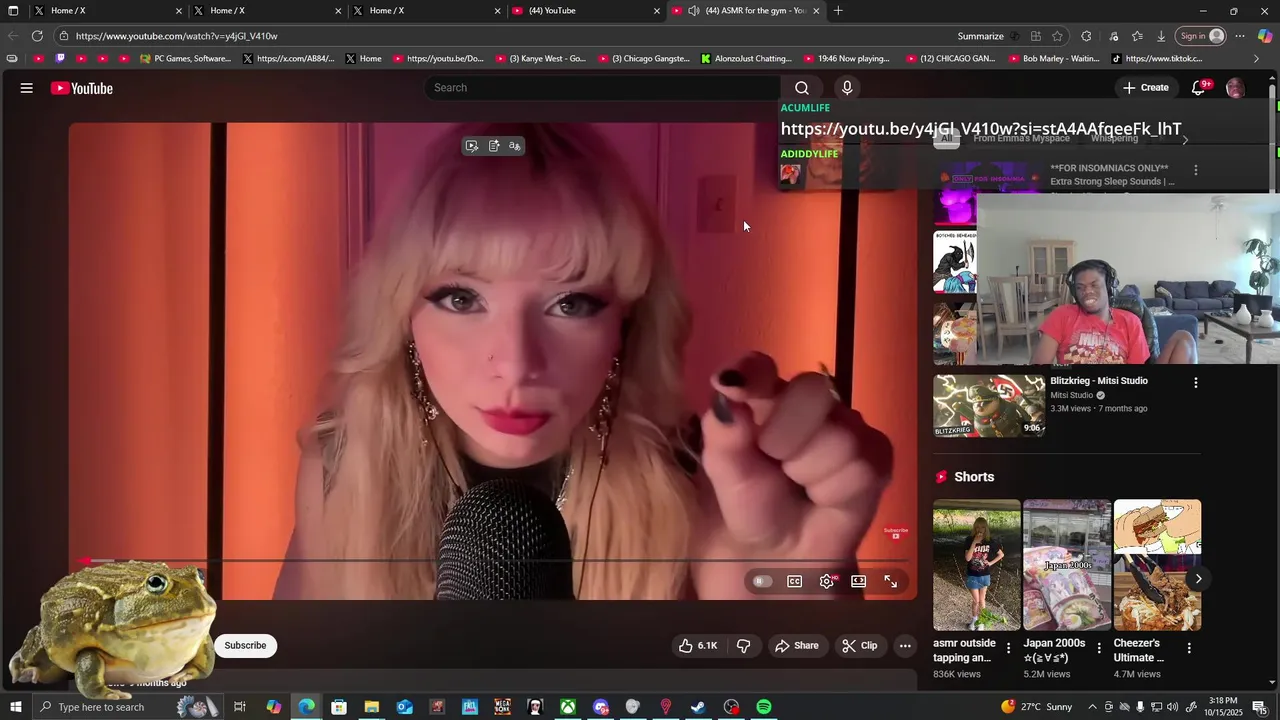Open the Task View taskbar button
1280x720 pixels.
pyautogui.click(x=240, y=707)
